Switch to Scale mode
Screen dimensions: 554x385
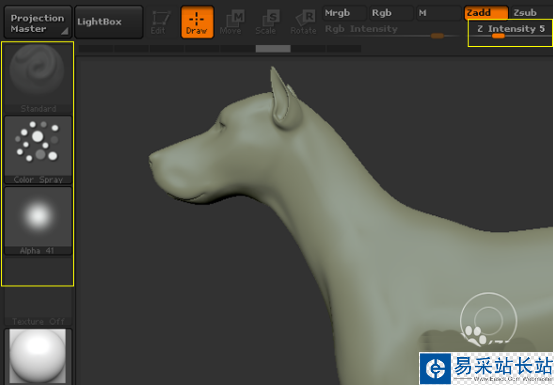268,22
